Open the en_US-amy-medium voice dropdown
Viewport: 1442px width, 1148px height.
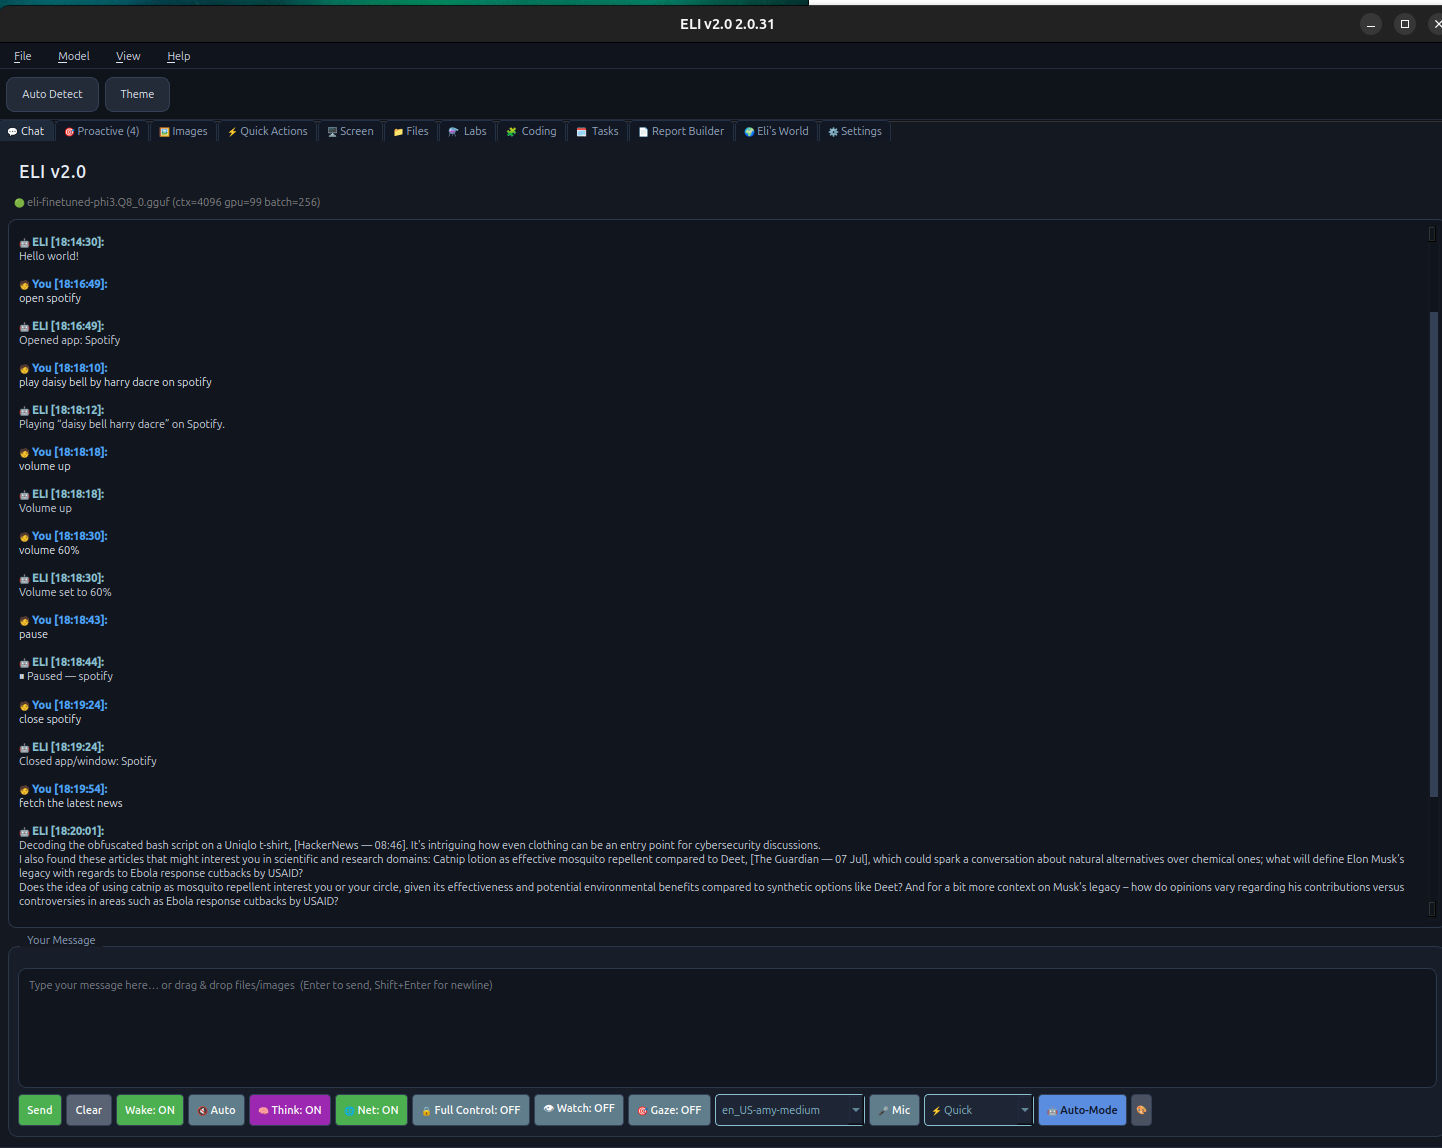click(790, 1110)
